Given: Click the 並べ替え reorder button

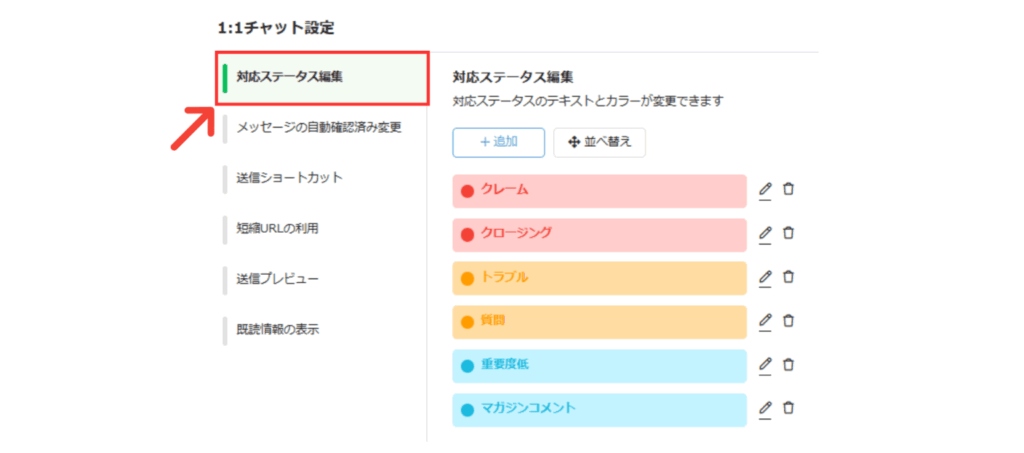Looking at the screenshot, I should pos(600,143).
